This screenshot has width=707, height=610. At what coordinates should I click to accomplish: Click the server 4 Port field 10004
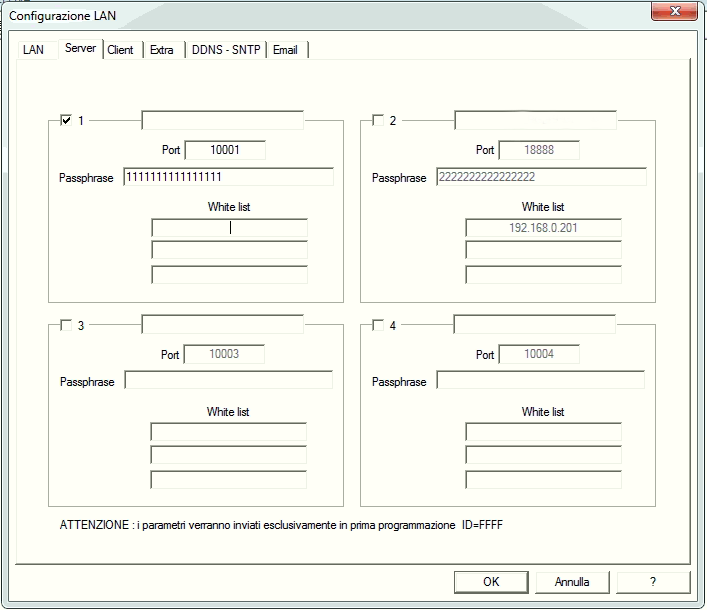538,354
